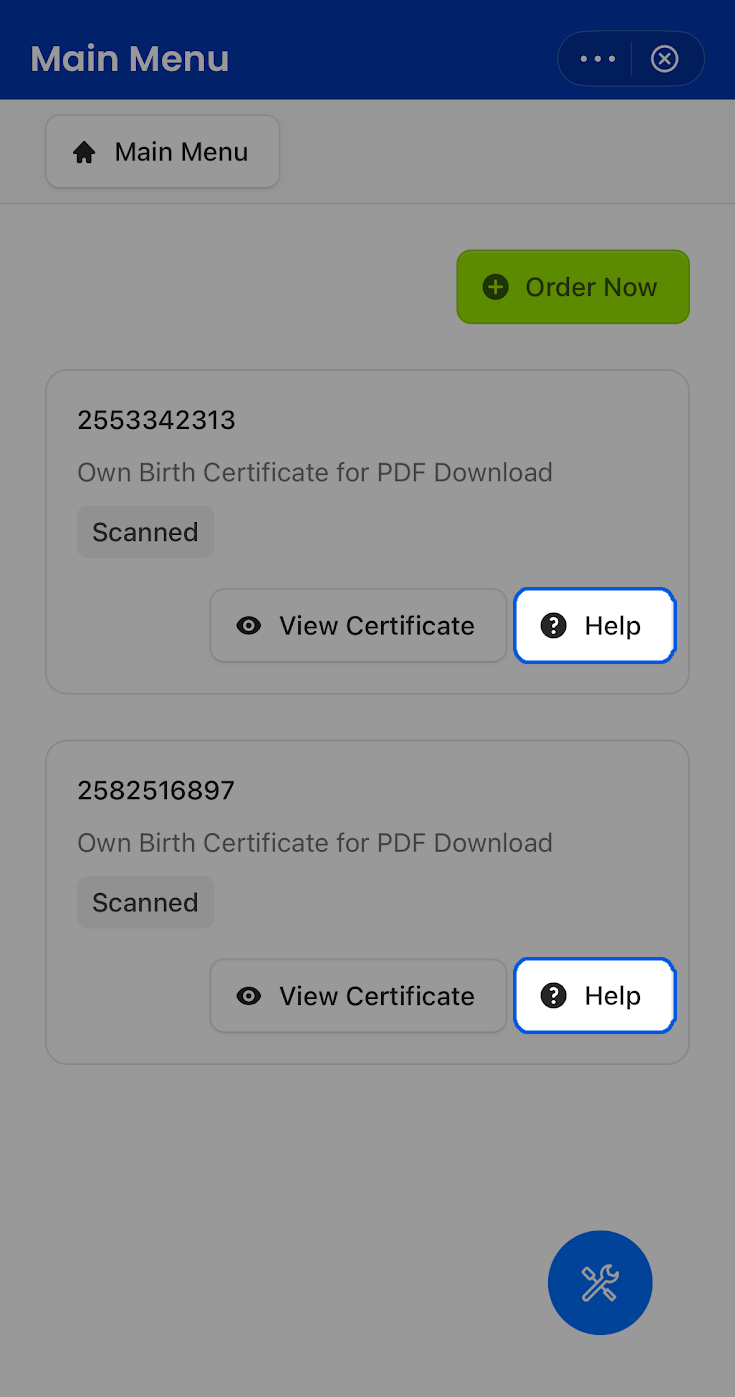
Task: Click eye icon on order 2582516897
Action: (x=249, y=996)
